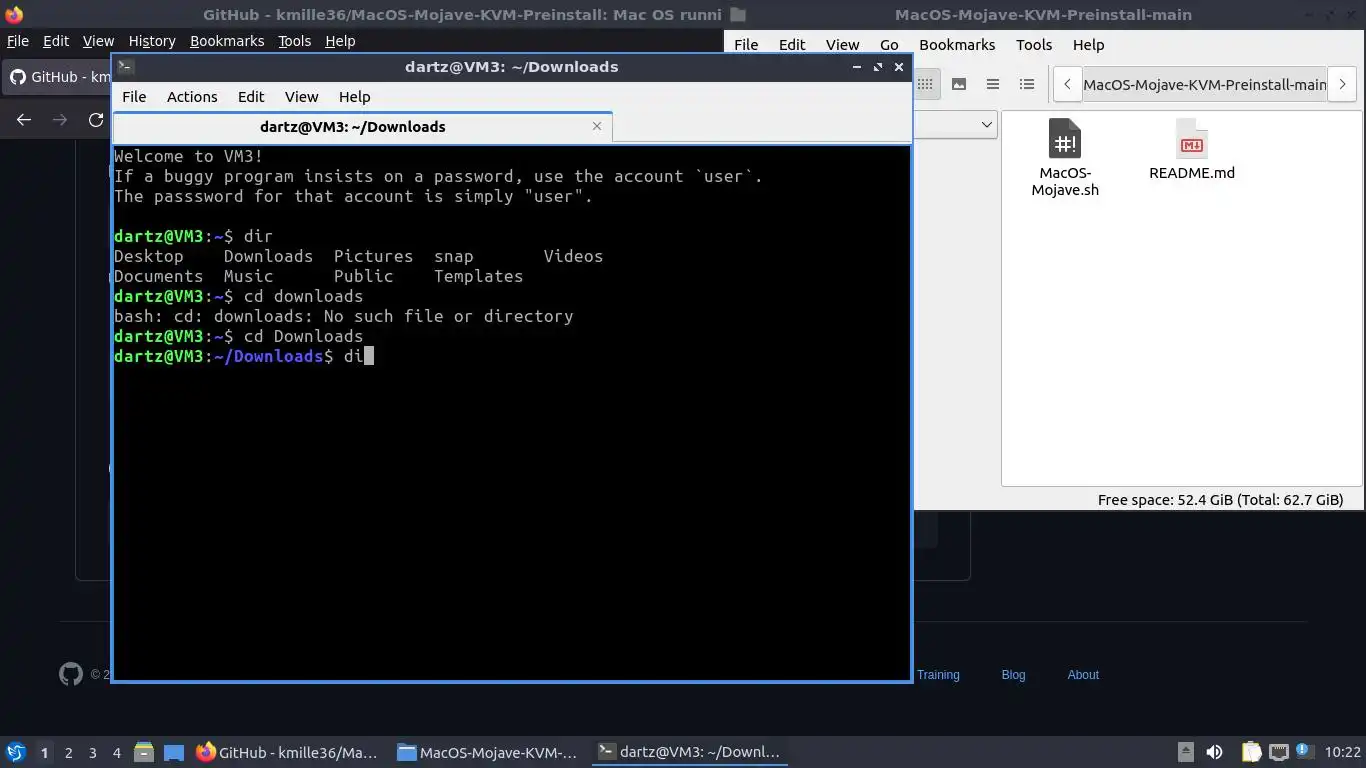Switch to virtual desktop 2
The width and height of the screenshot is (1366, 768).
pyautogui.click(x=68, y=753)
